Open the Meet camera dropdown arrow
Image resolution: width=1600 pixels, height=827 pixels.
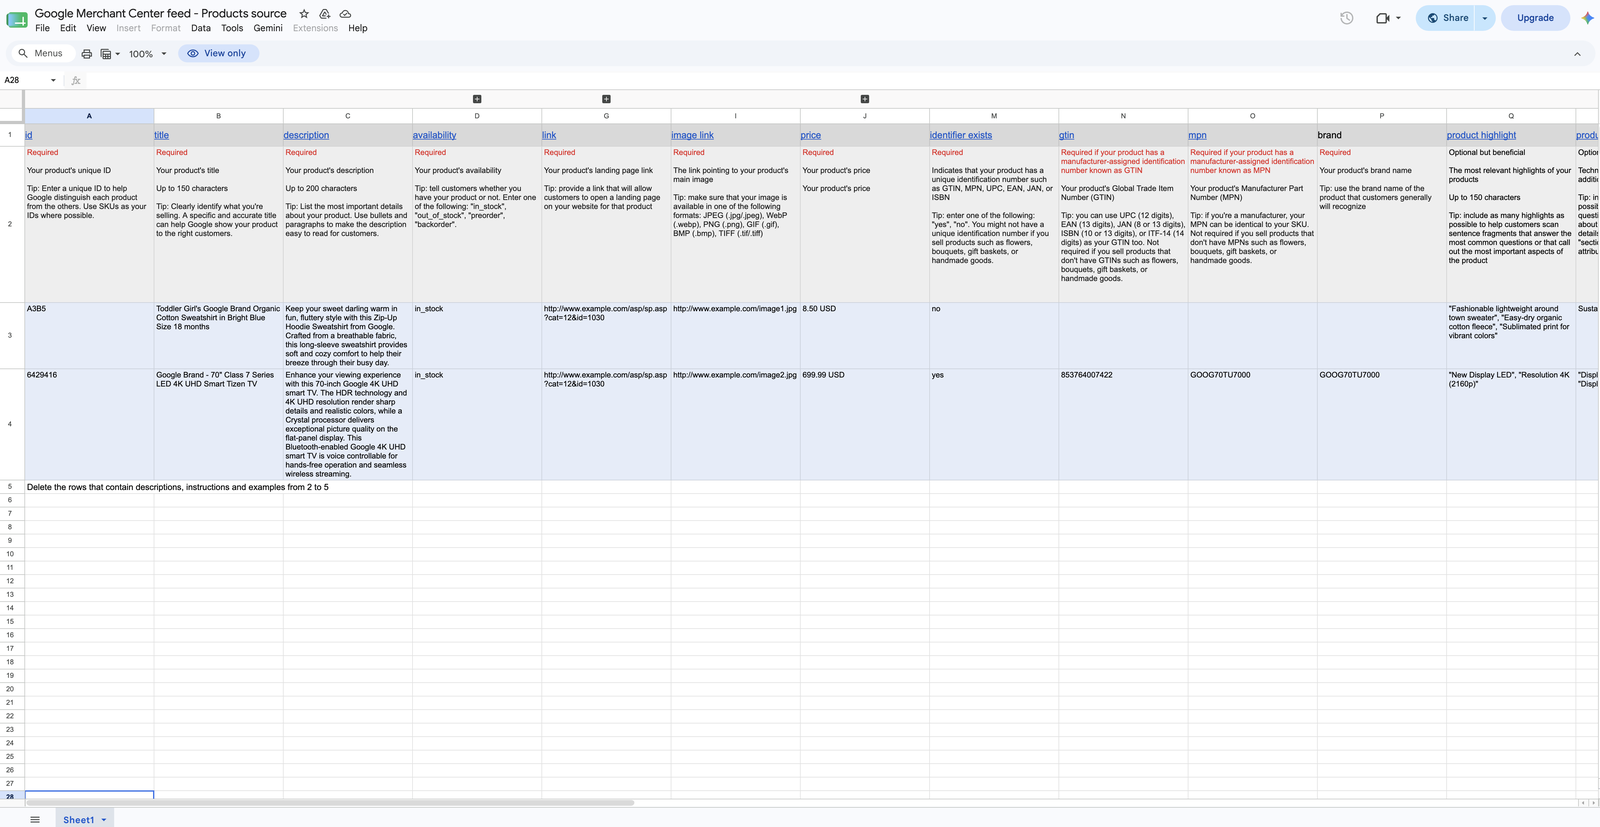coord(1398,18)
